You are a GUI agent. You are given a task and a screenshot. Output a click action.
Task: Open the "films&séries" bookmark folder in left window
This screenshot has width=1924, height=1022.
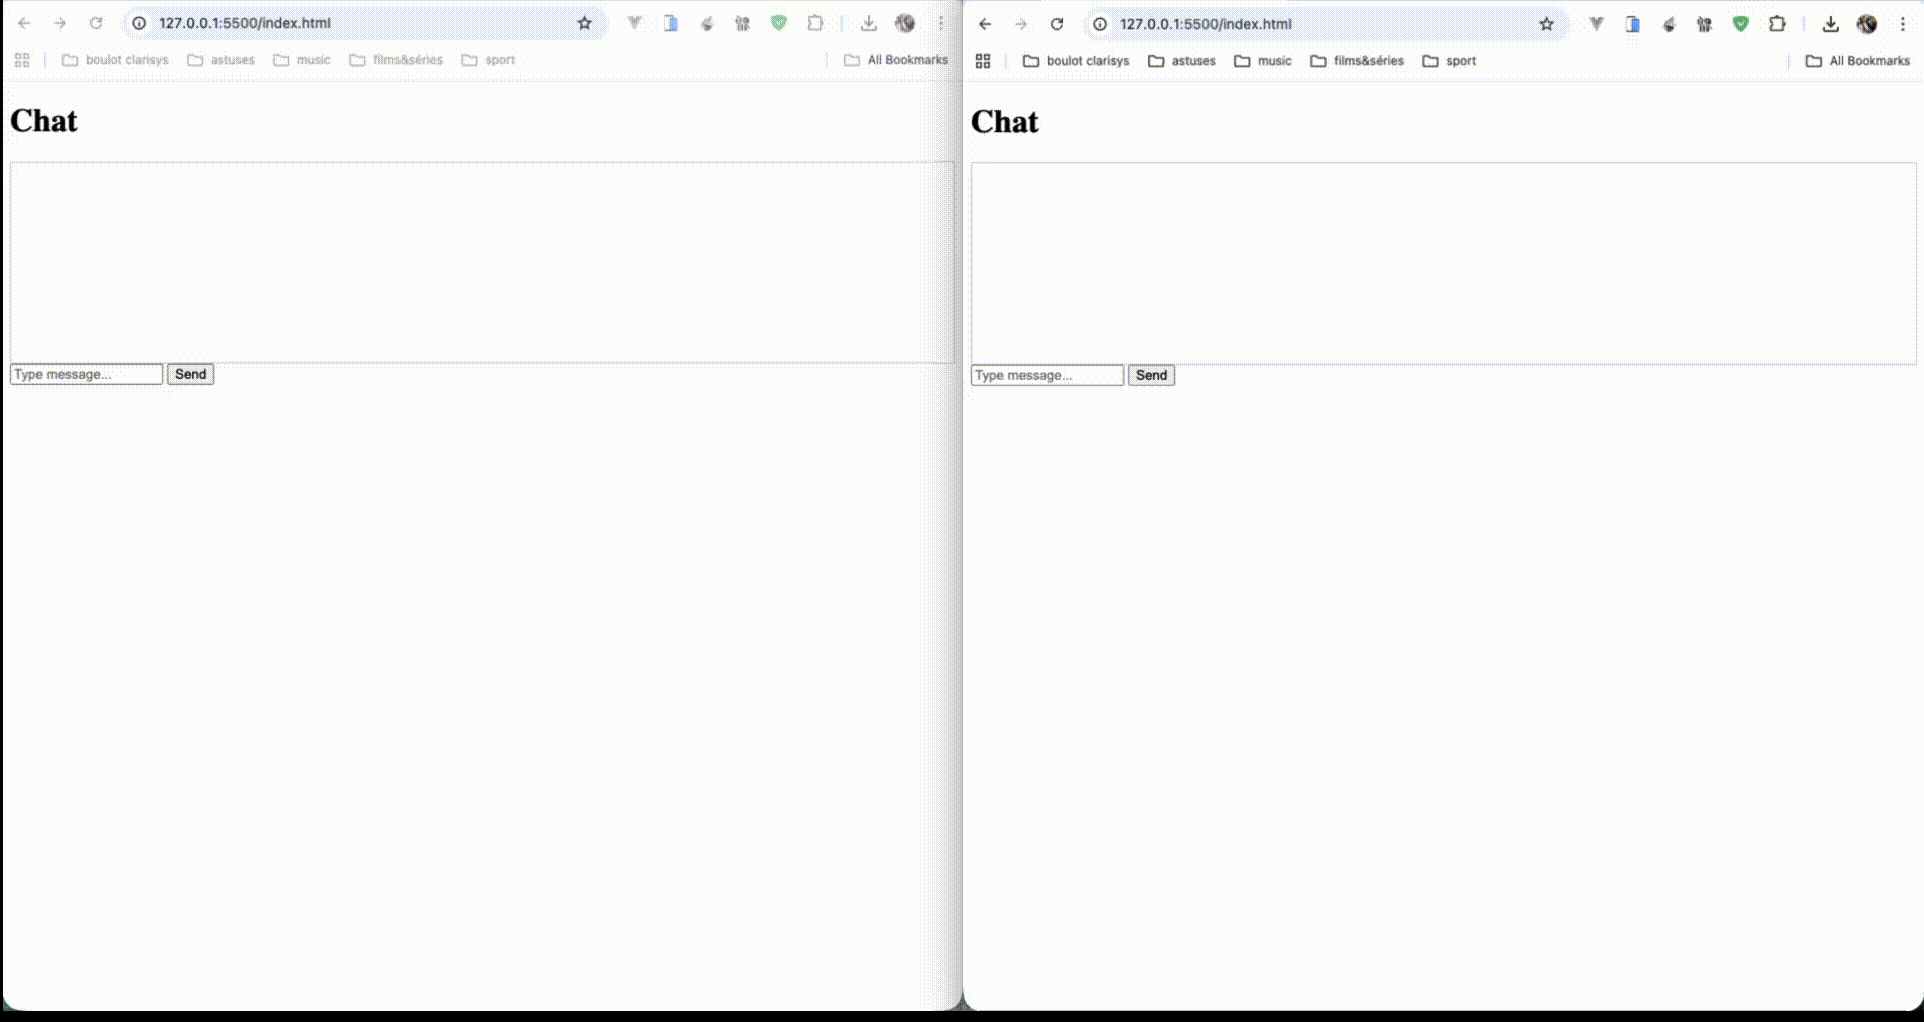(x=396, y=60)
